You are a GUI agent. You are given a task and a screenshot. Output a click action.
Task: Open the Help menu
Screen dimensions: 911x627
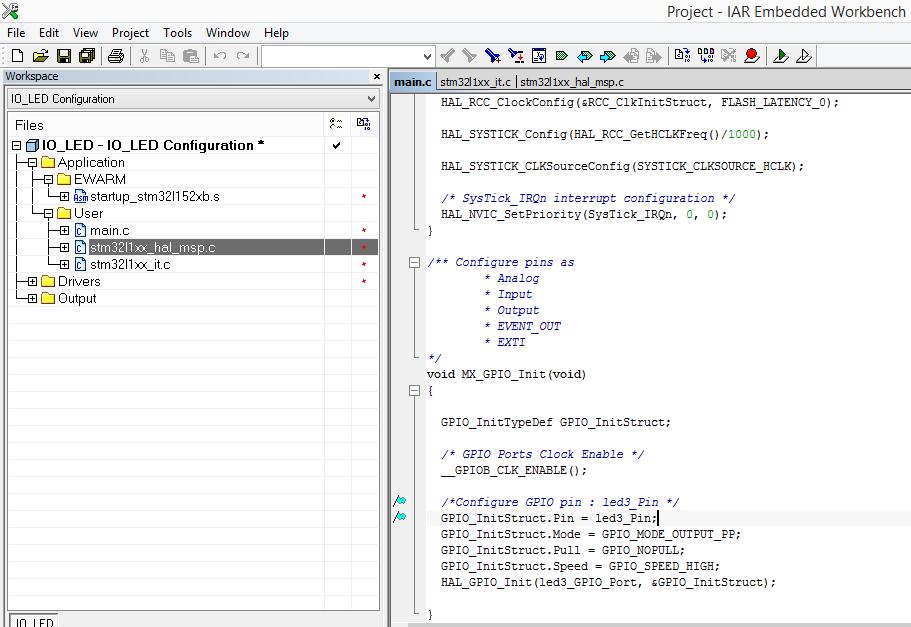tap(276, 33)
